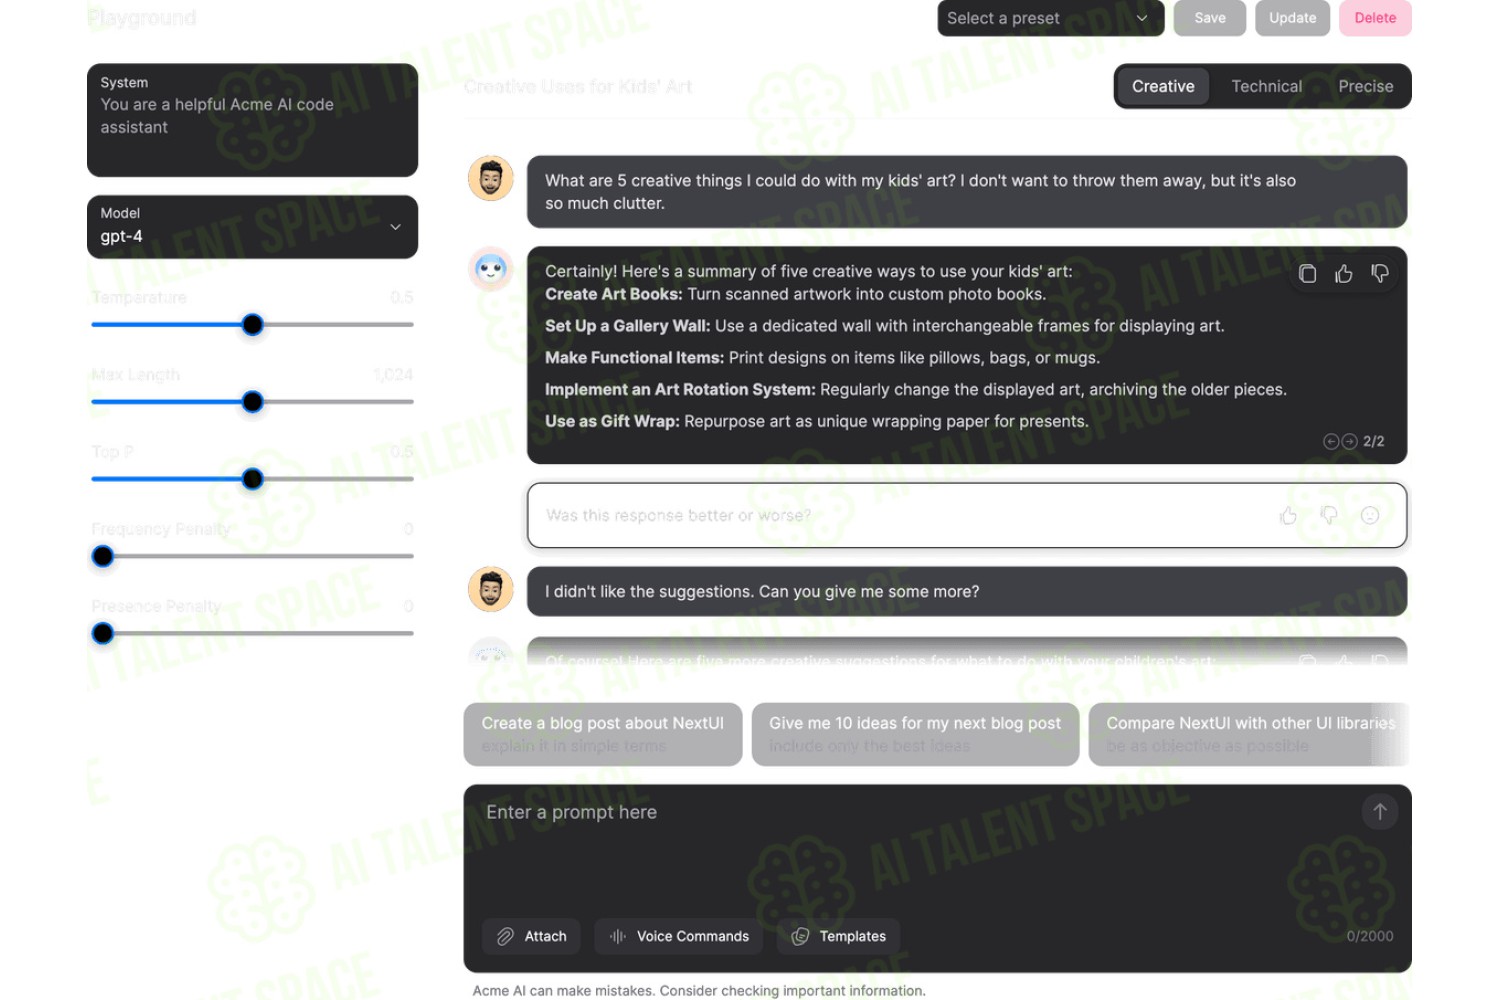Click the Temperature slider handle
Screen dimensions: 1500x1000
253,325
